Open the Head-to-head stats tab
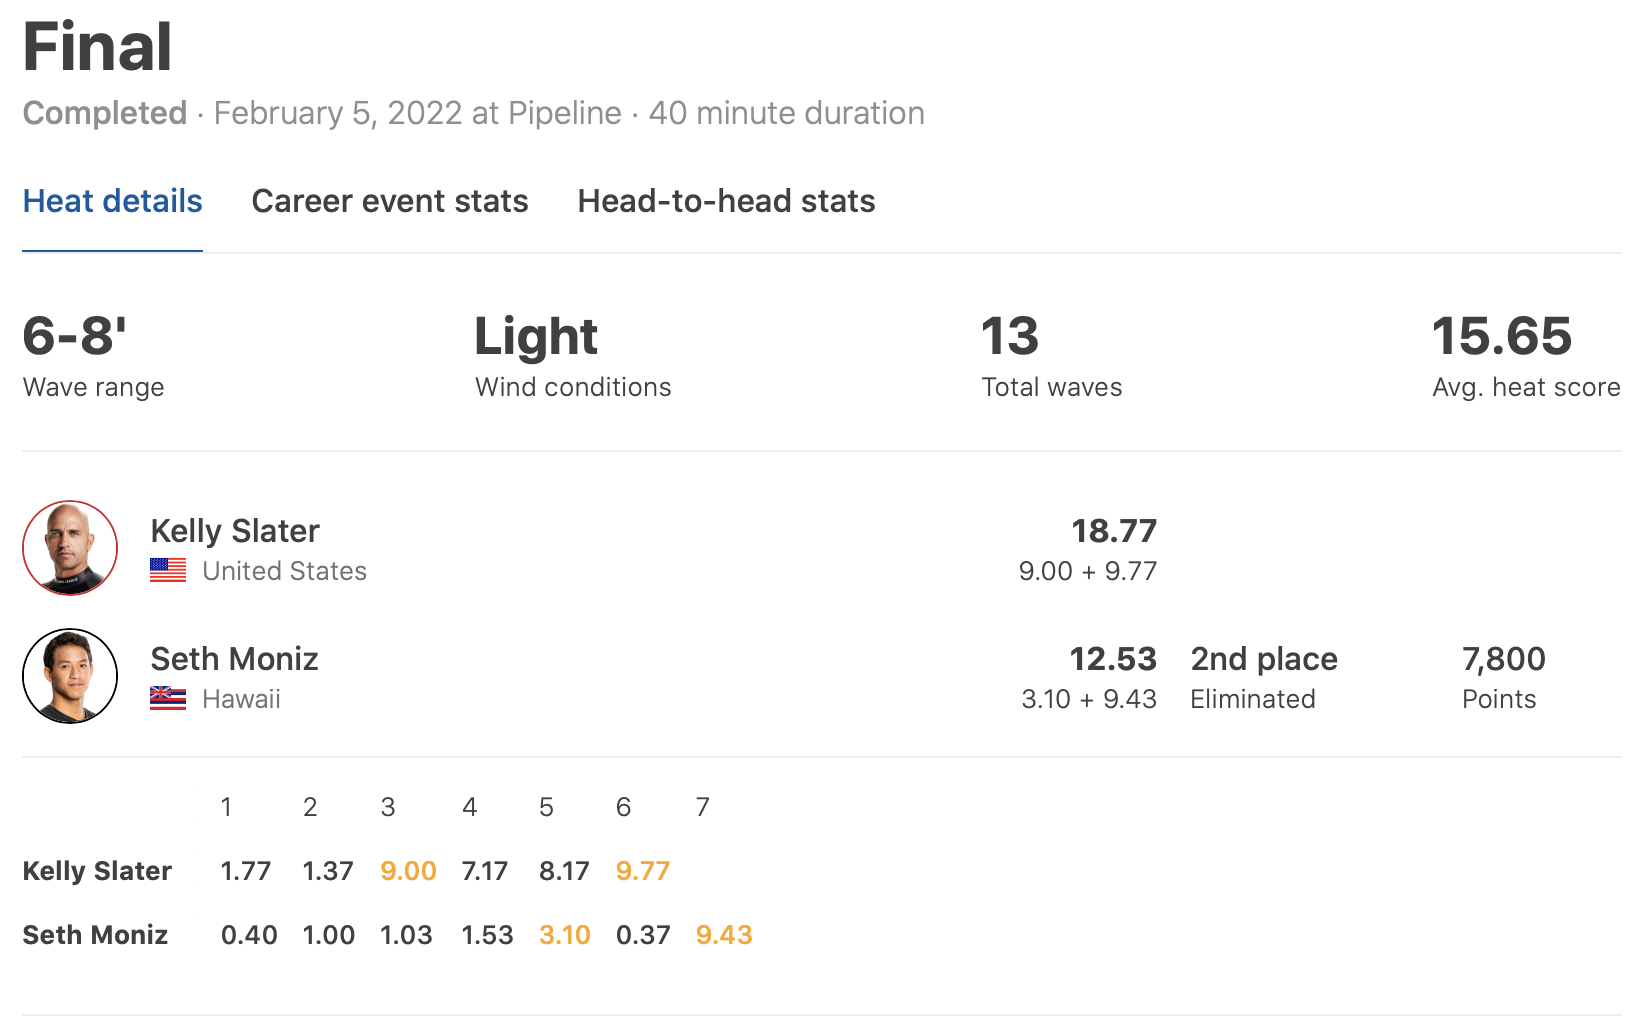The width and height of the screenshot is (1644, 1028). click(726, 201)
